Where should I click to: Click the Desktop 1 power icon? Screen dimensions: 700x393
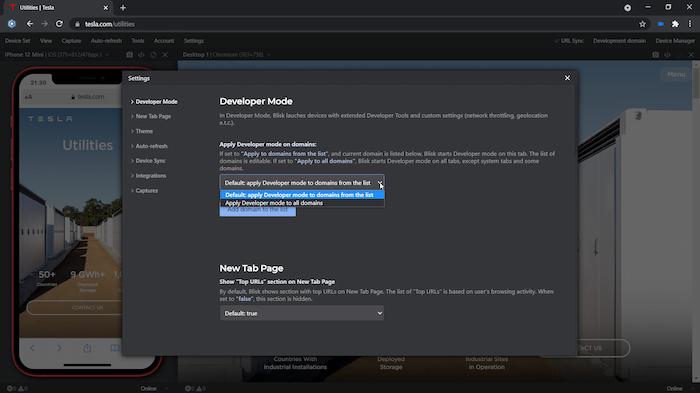click(x=667, y=54)
